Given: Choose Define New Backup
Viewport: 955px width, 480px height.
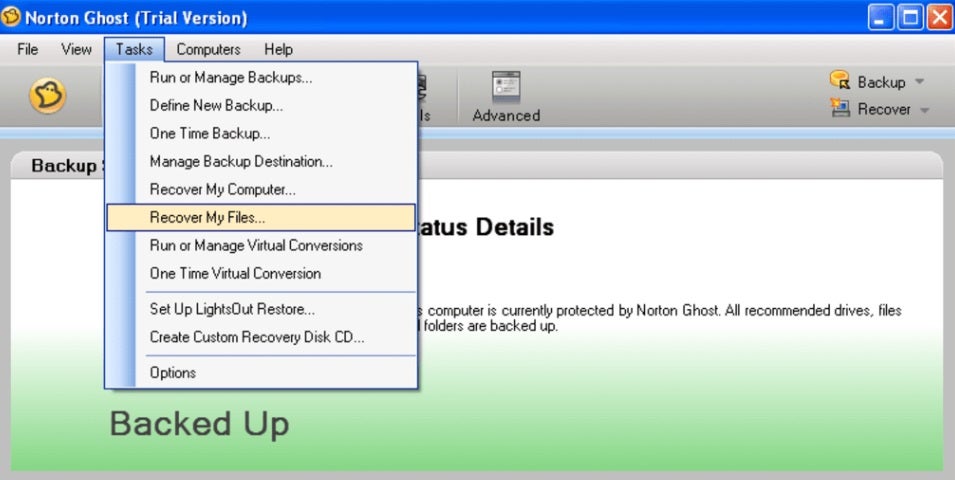Looking at the screenshot, I should click(x=261, y=105).
